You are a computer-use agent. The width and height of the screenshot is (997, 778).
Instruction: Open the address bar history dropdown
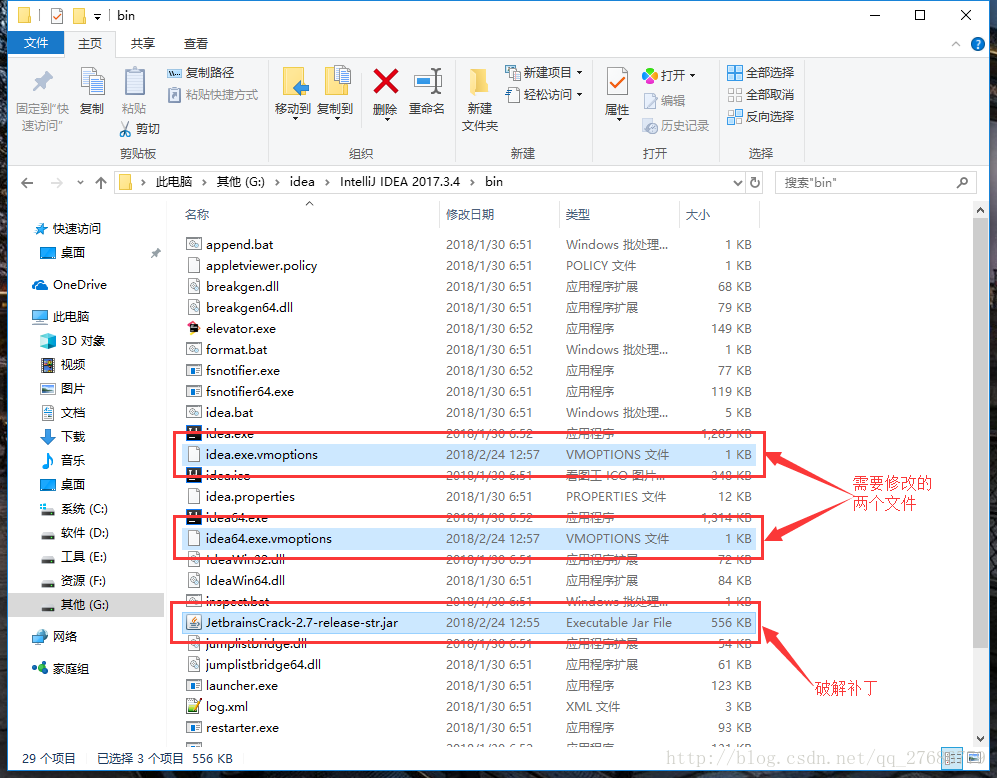[738, 182]
